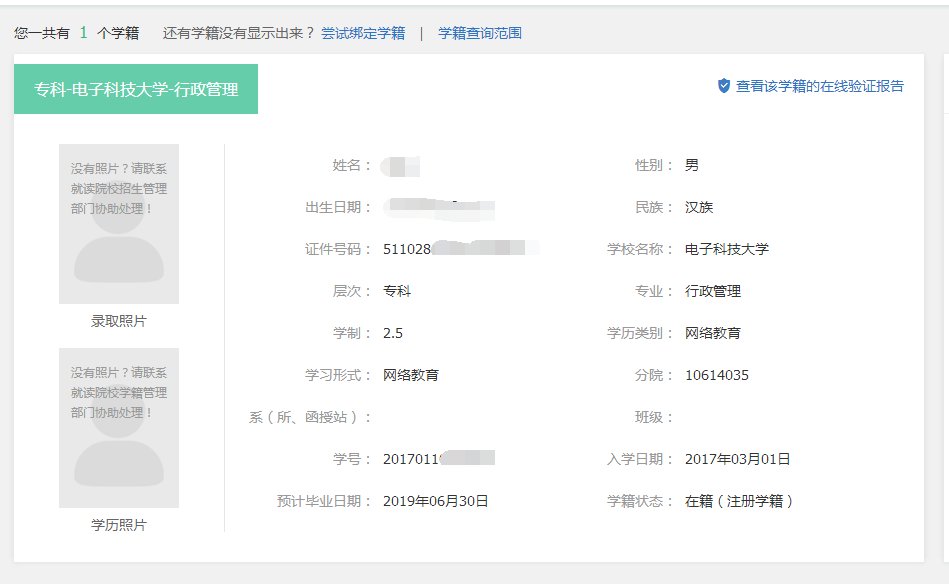Image resolution: width=949 pixels, height=584 pixels.
Task: Click the 民族 value 汉族
Action: tap(698, 207)
